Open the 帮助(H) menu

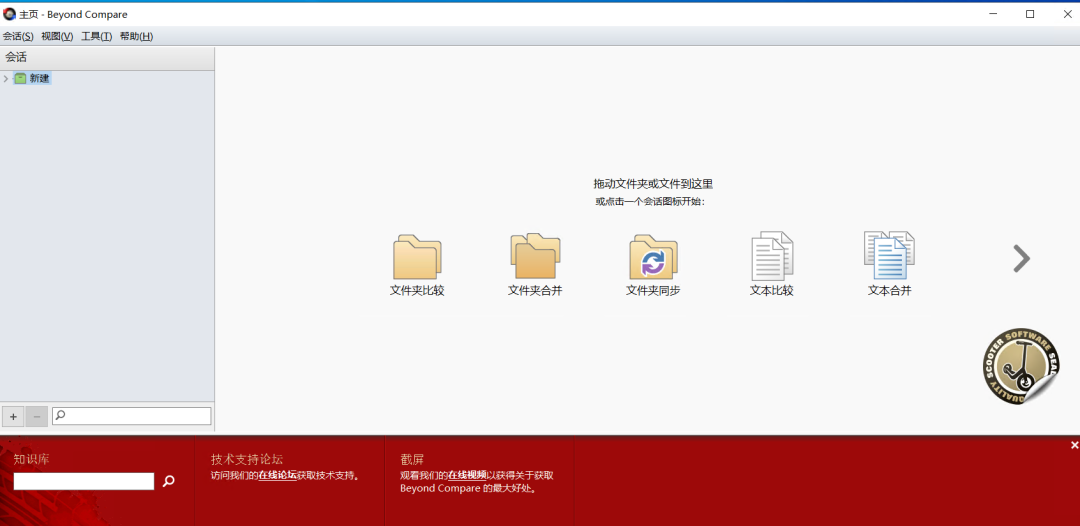[136, 36]
